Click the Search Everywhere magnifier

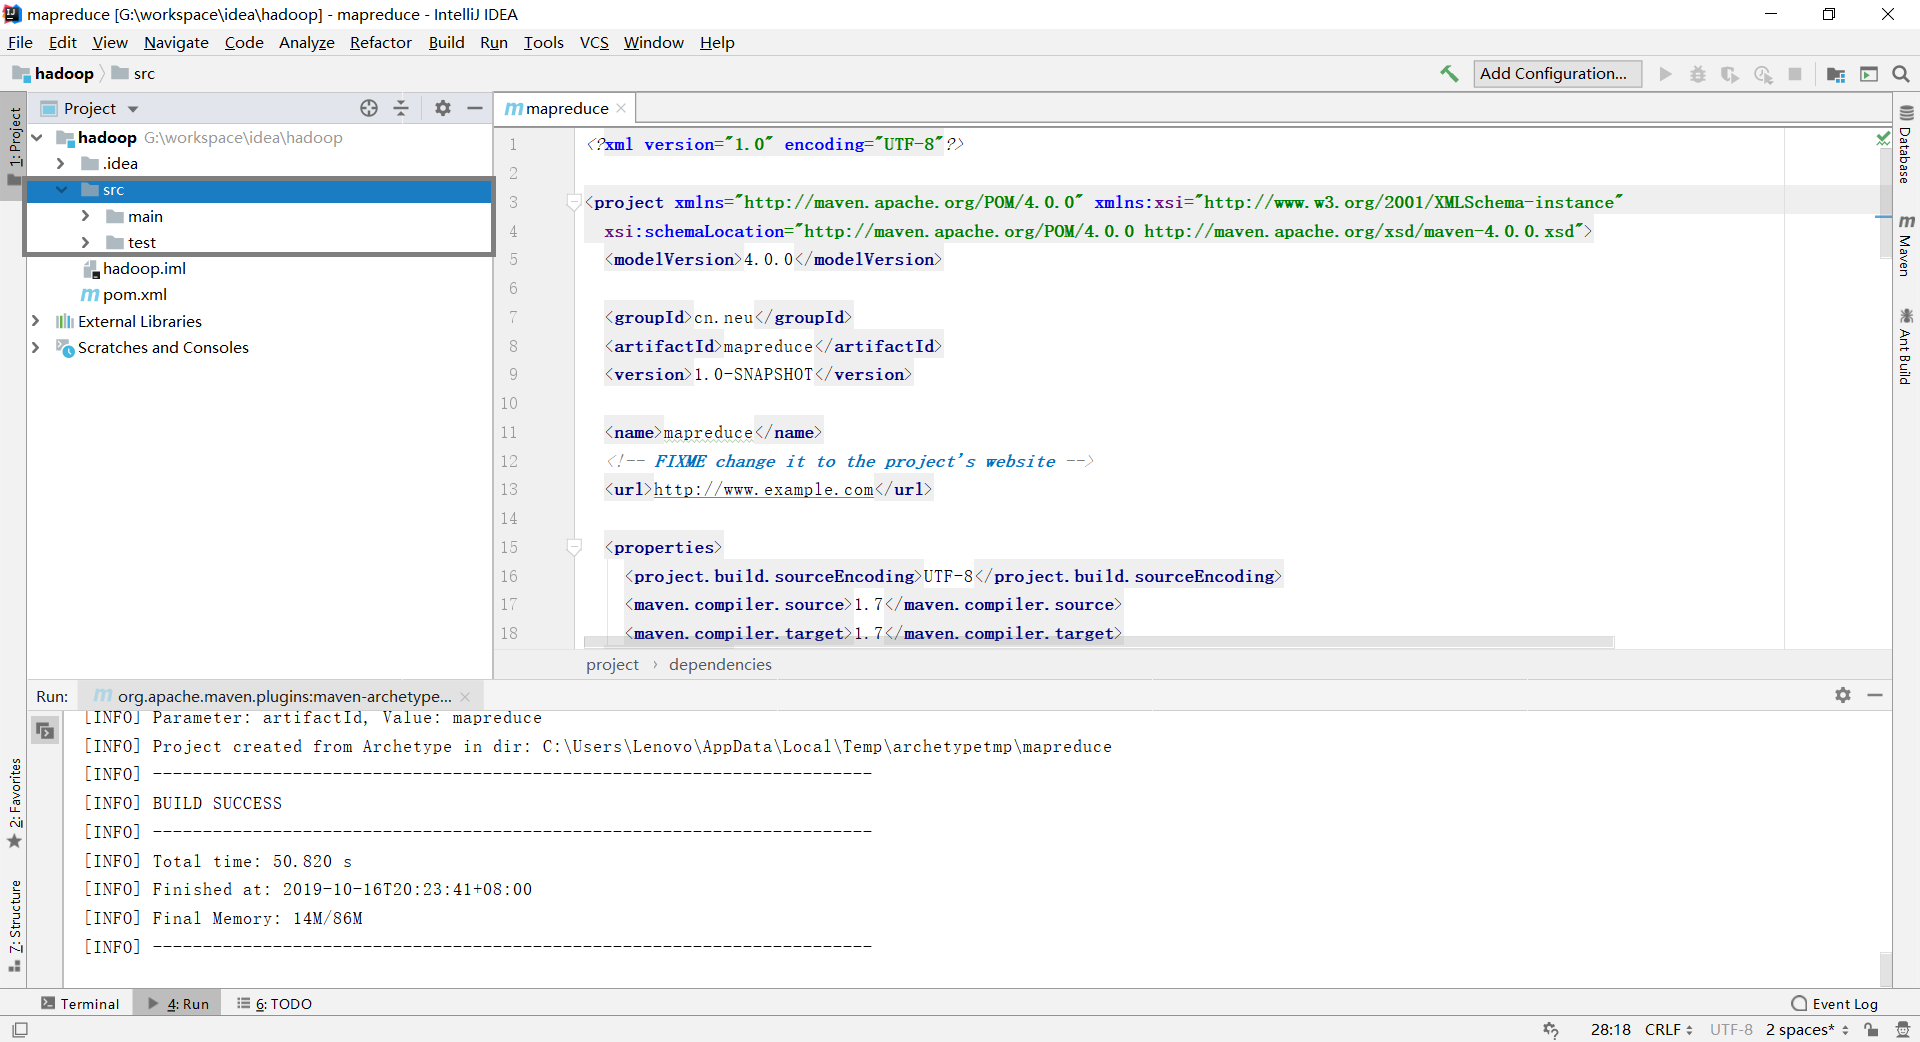[x=1901, y=74]
